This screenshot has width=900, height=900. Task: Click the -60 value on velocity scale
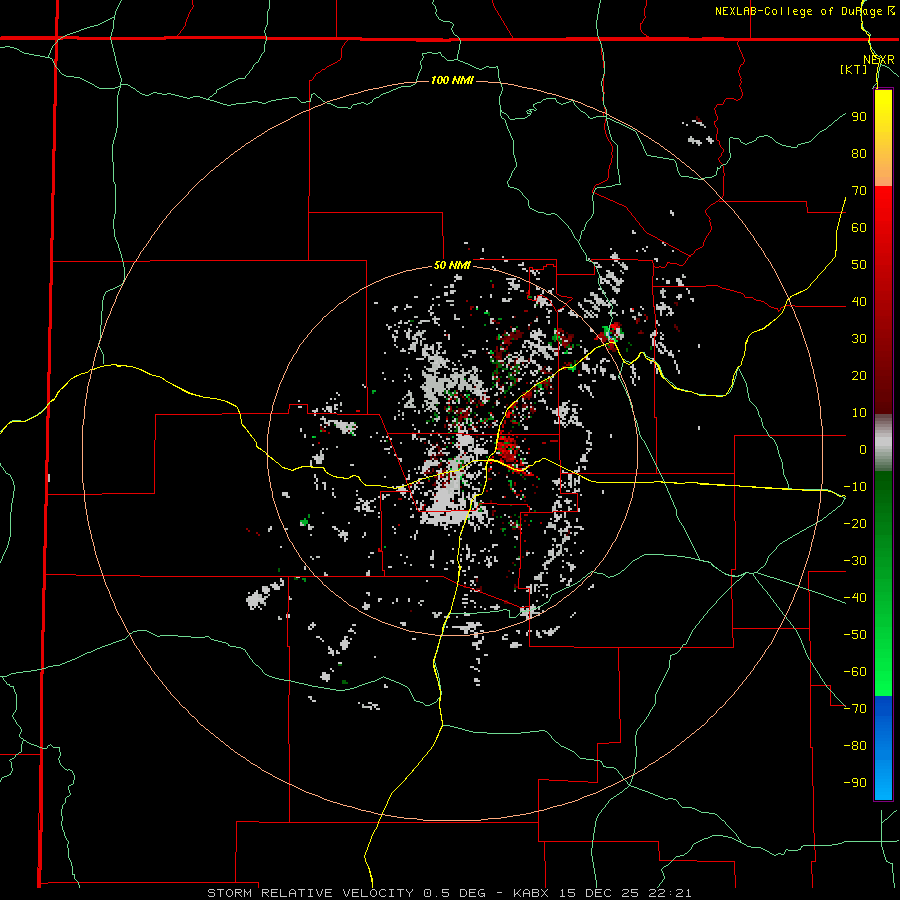855,672
